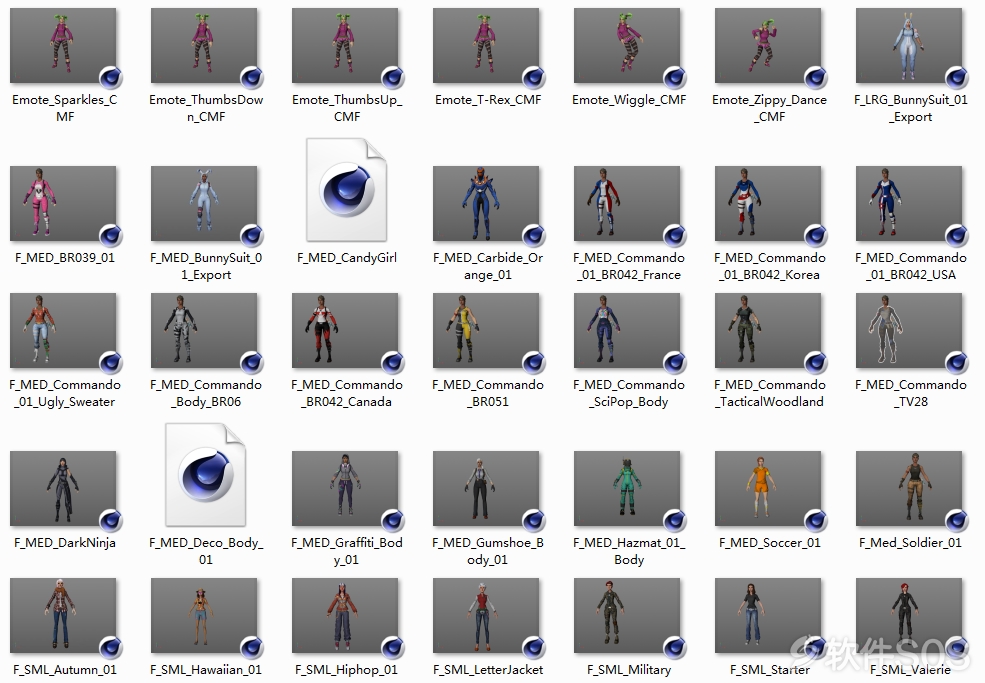Select the F_MED_Gumshoe_Body_01 thumbnail
985x683 pixels.
(486, 488)
